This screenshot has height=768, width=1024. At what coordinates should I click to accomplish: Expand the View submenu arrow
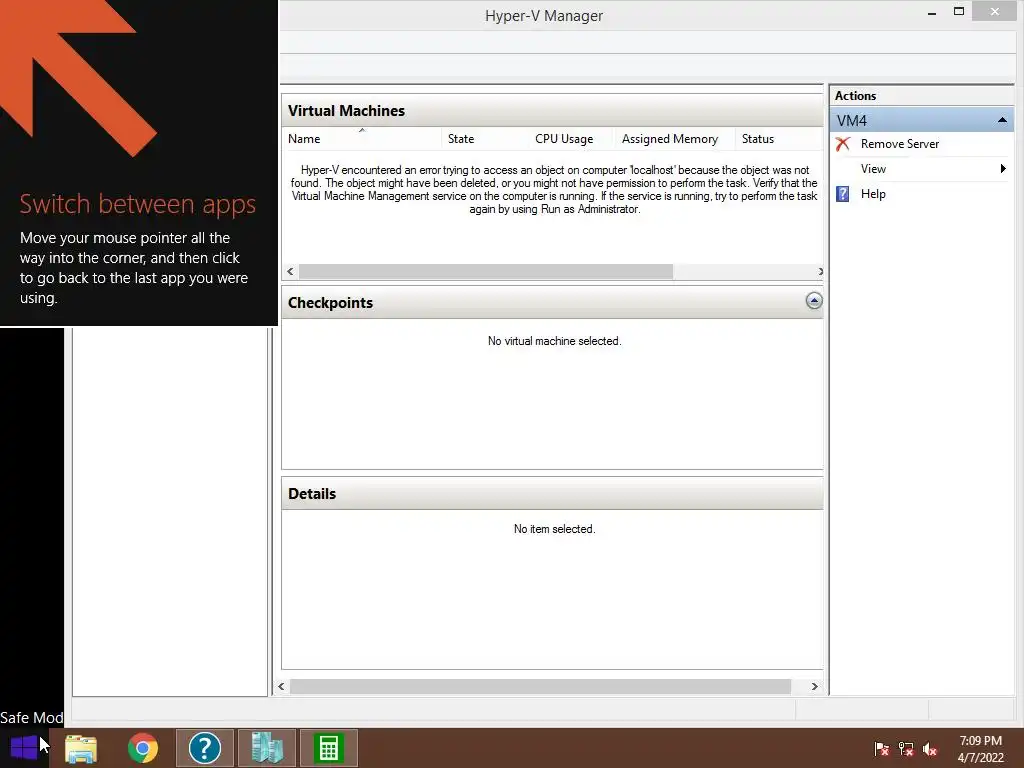[x=1003, y=168]
